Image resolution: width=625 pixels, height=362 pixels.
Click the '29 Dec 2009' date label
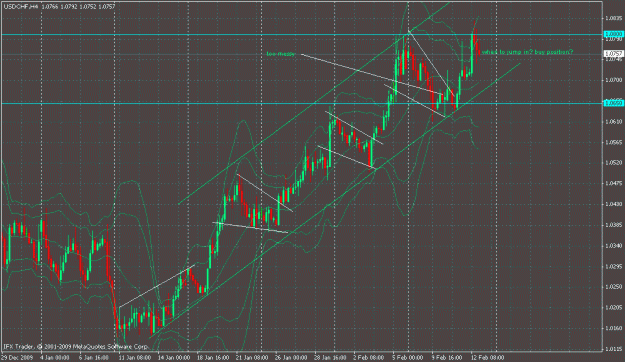pyautogui.click(x=18, y=357)
